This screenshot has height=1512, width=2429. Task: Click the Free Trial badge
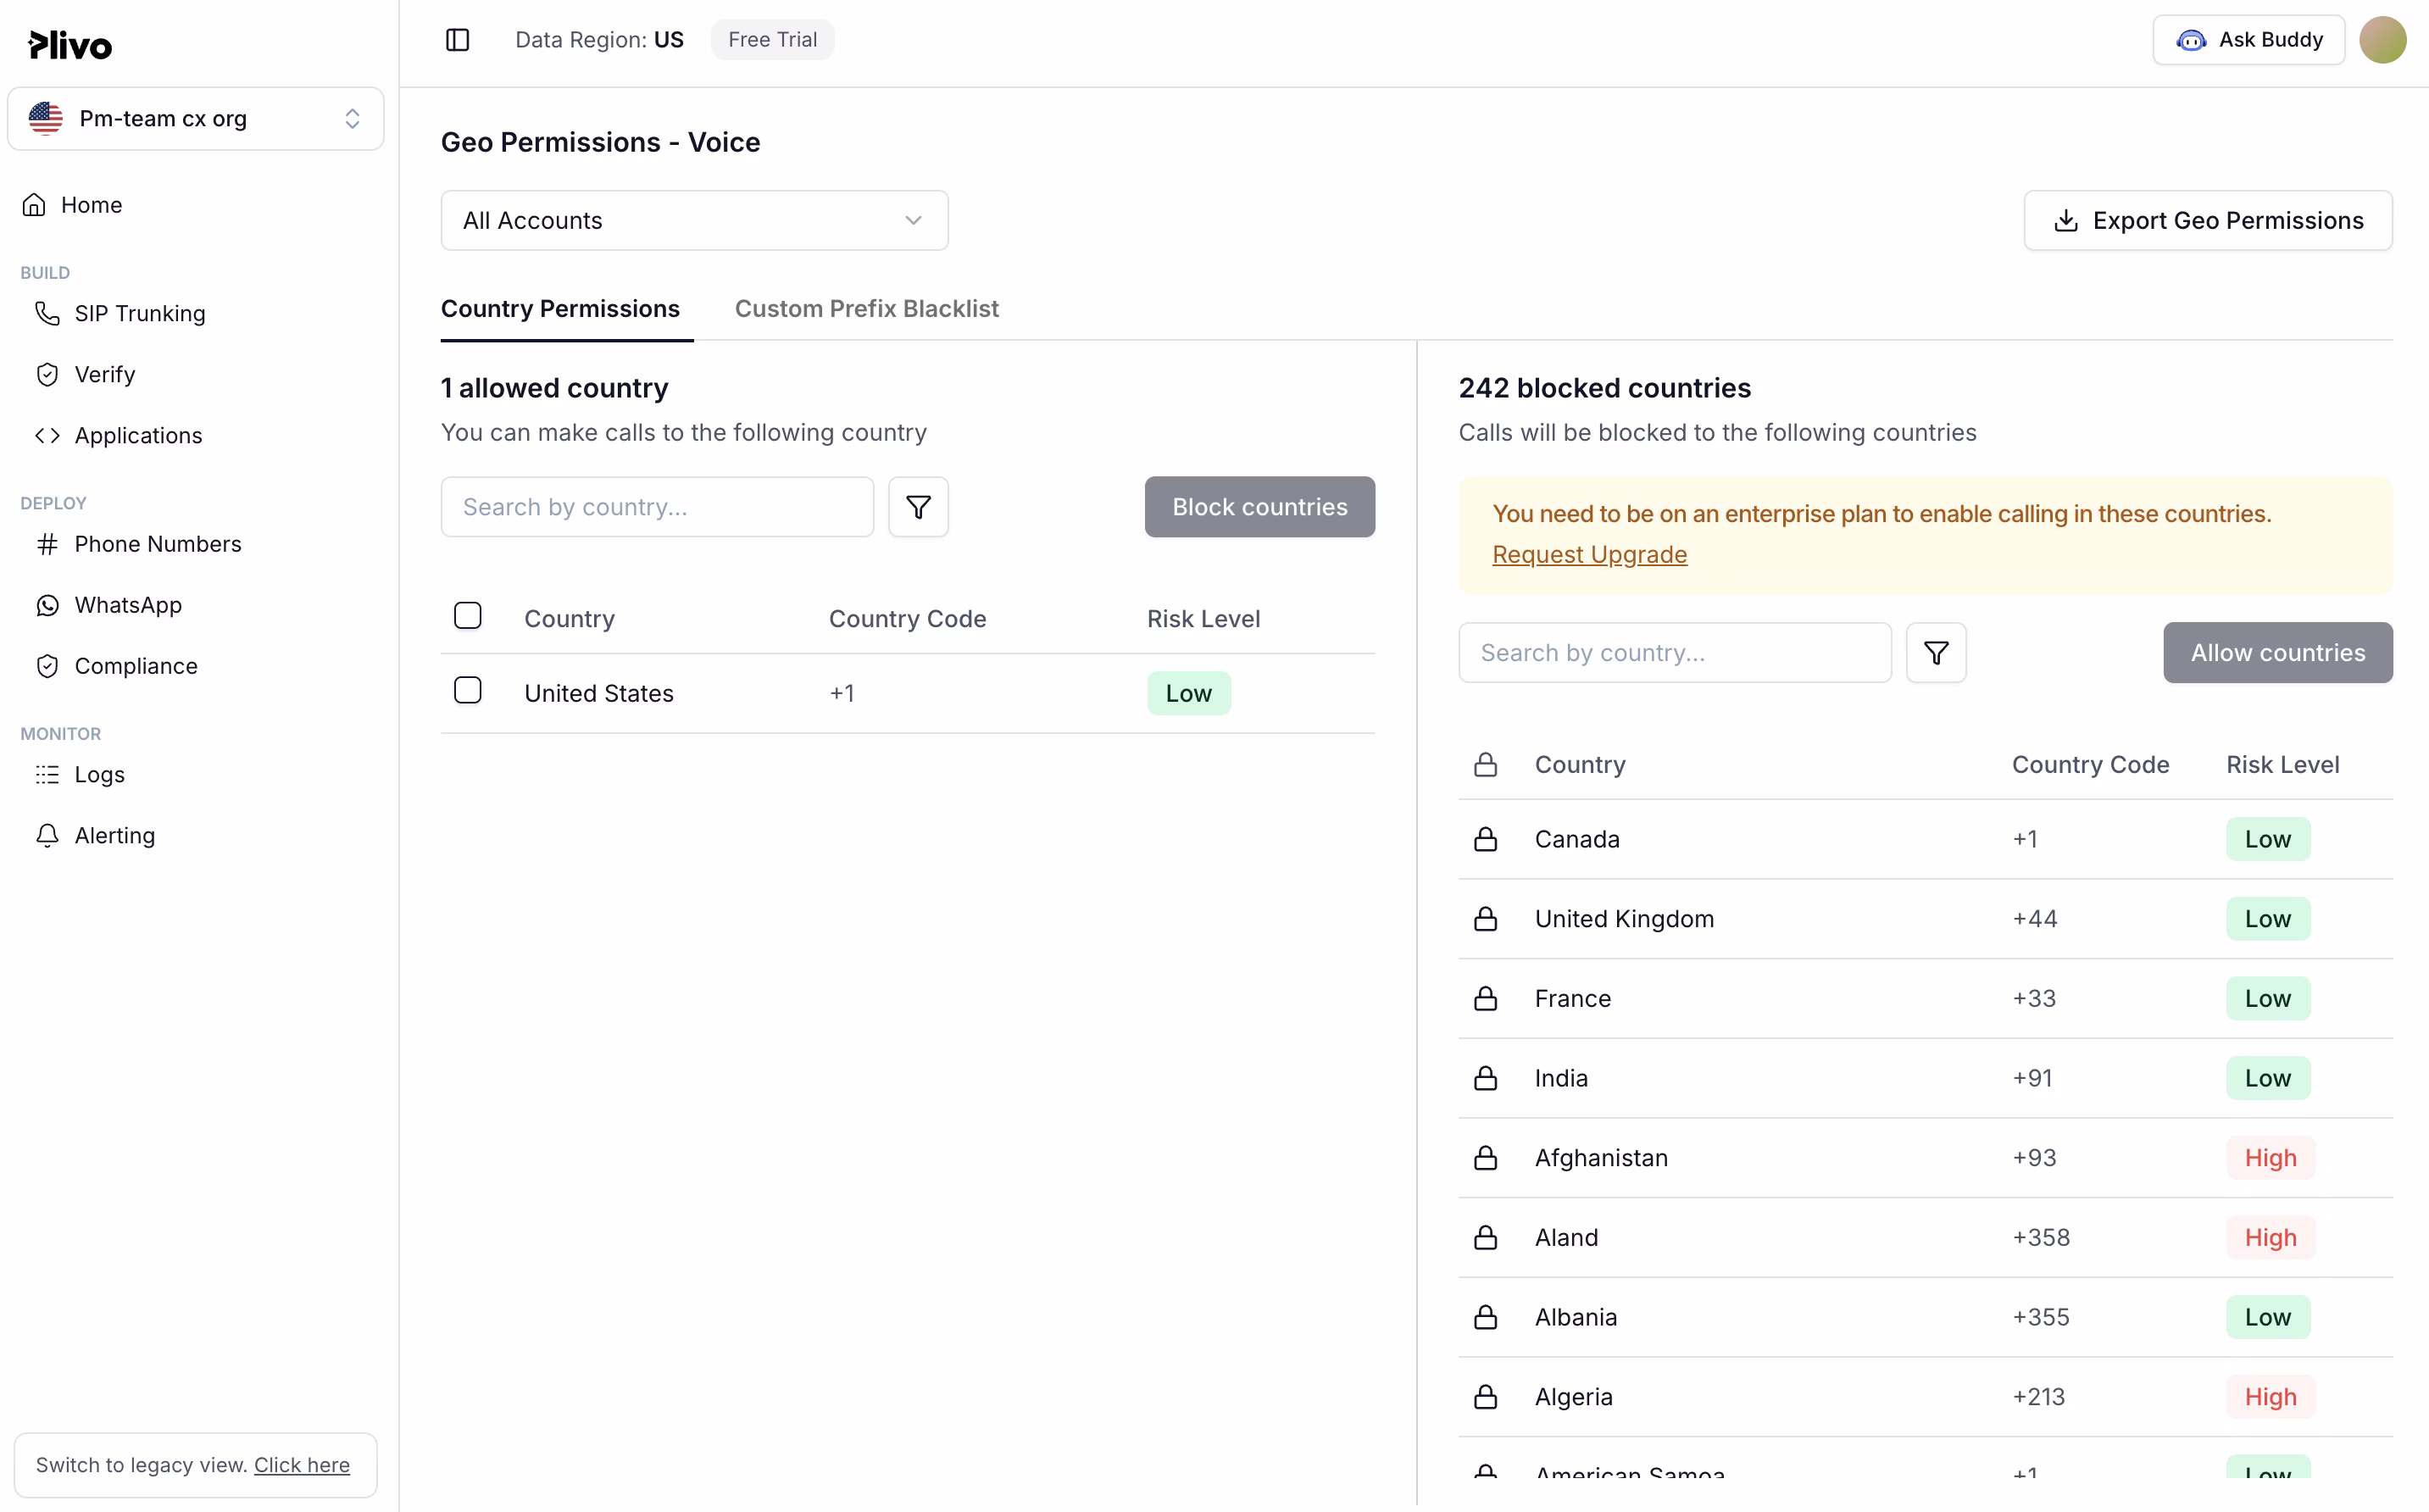[772, 40]
